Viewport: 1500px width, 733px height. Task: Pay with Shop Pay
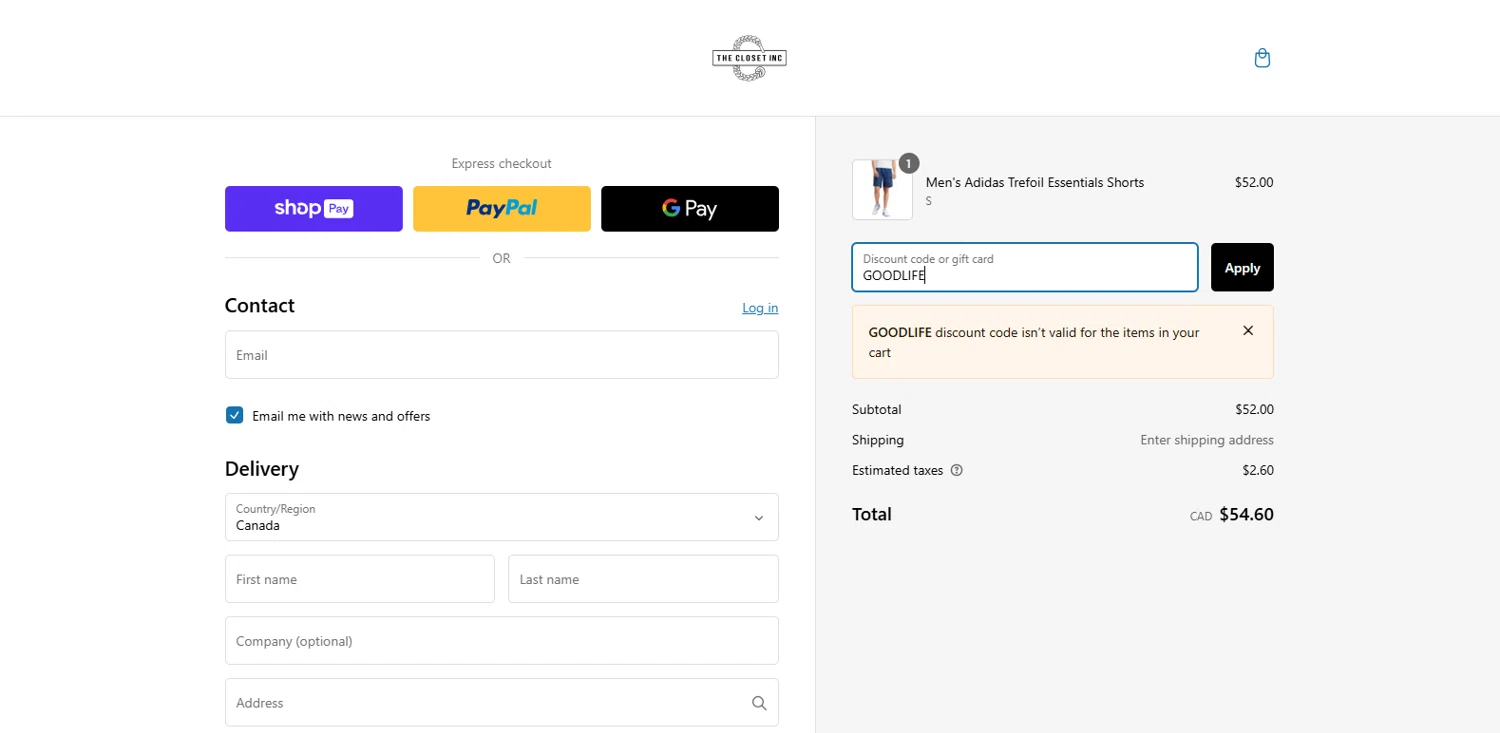(314, 209)
